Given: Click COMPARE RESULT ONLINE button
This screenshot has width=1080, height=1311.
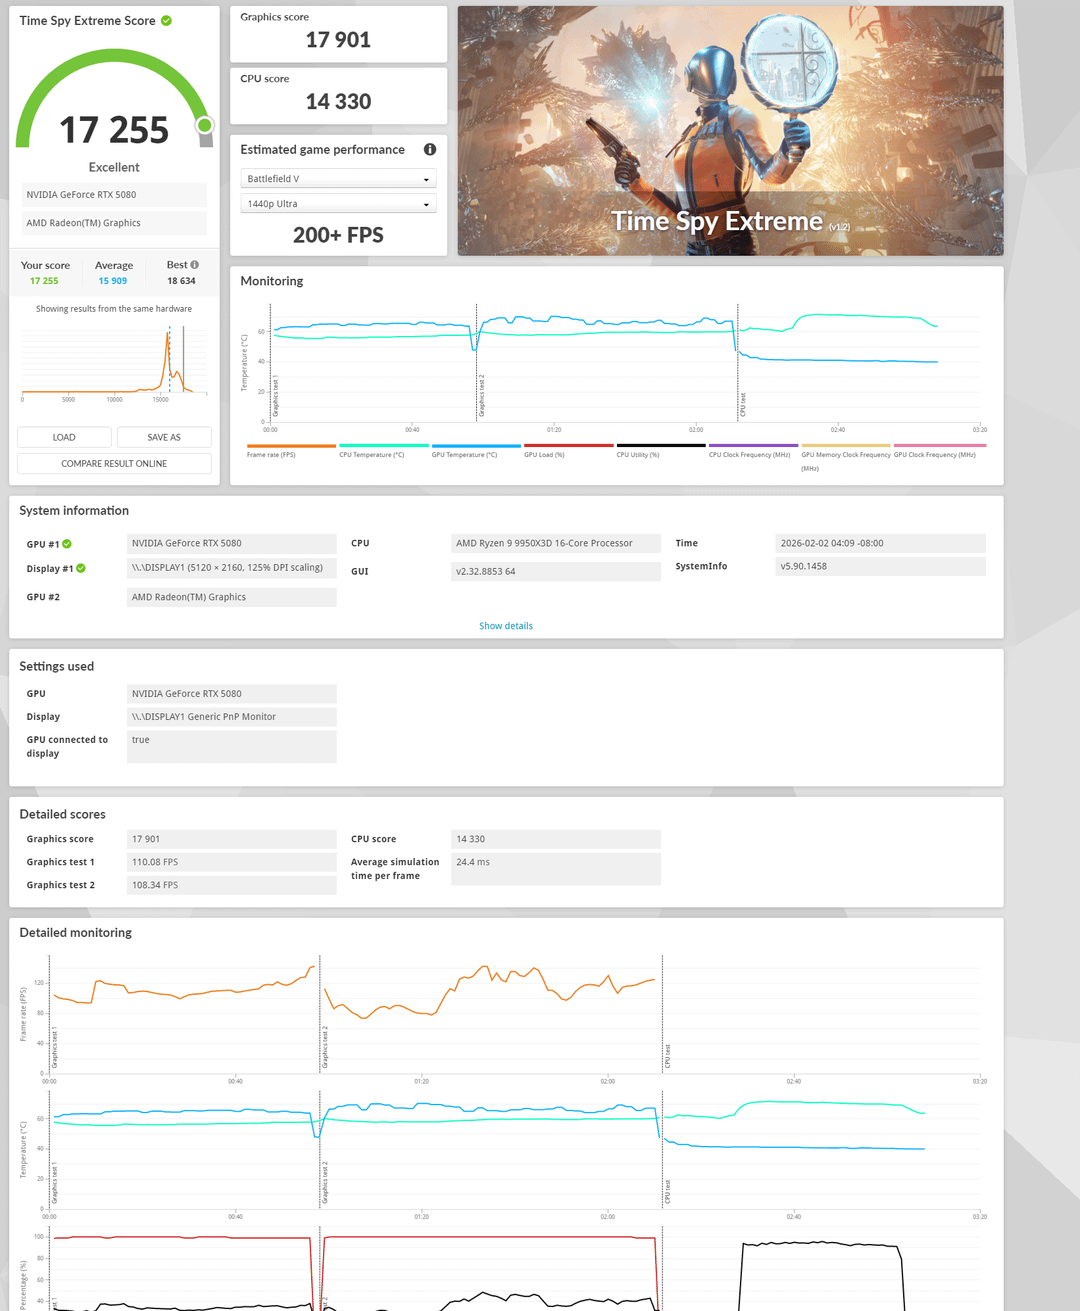Looking at the screenshot, I should [x=114, y=464].
